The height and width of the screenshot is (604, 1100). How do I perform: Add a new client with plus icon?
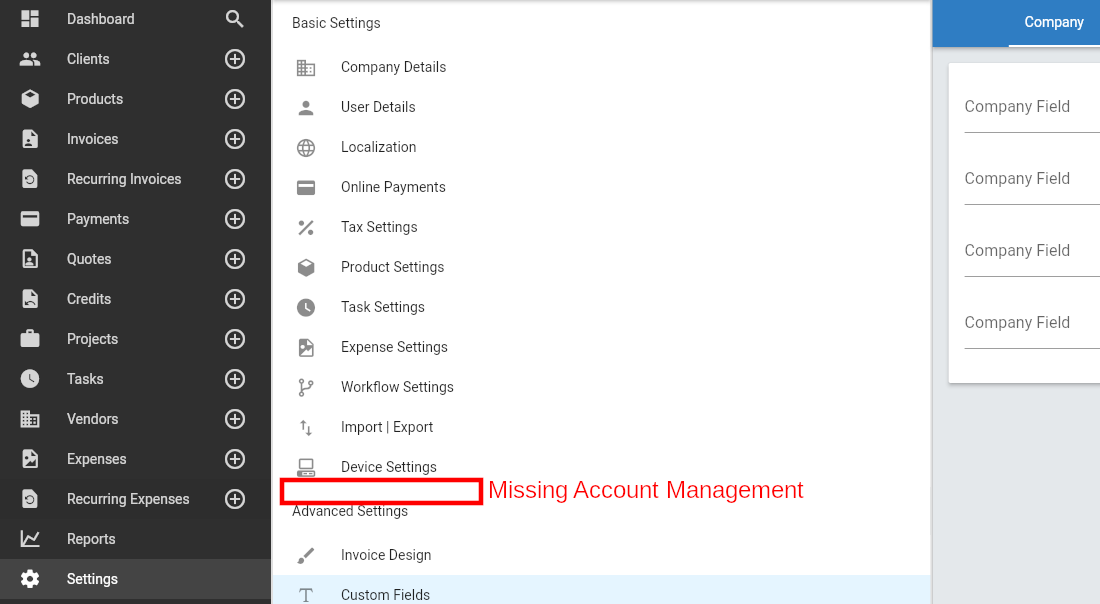234,59
